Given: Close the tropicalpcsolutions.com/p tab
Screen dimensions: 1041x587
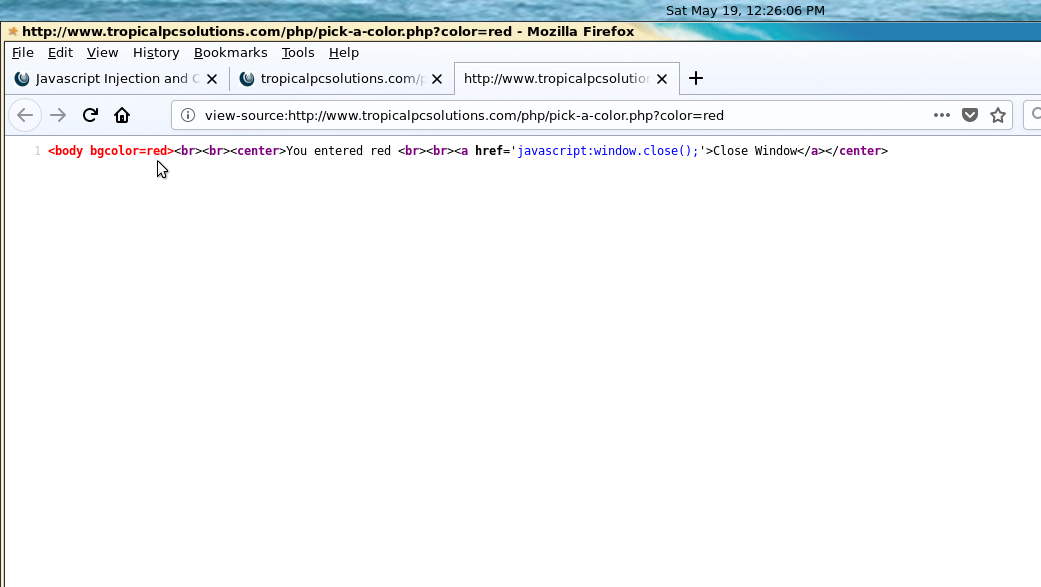Looking at the screenshot, I should pos(437,79).
